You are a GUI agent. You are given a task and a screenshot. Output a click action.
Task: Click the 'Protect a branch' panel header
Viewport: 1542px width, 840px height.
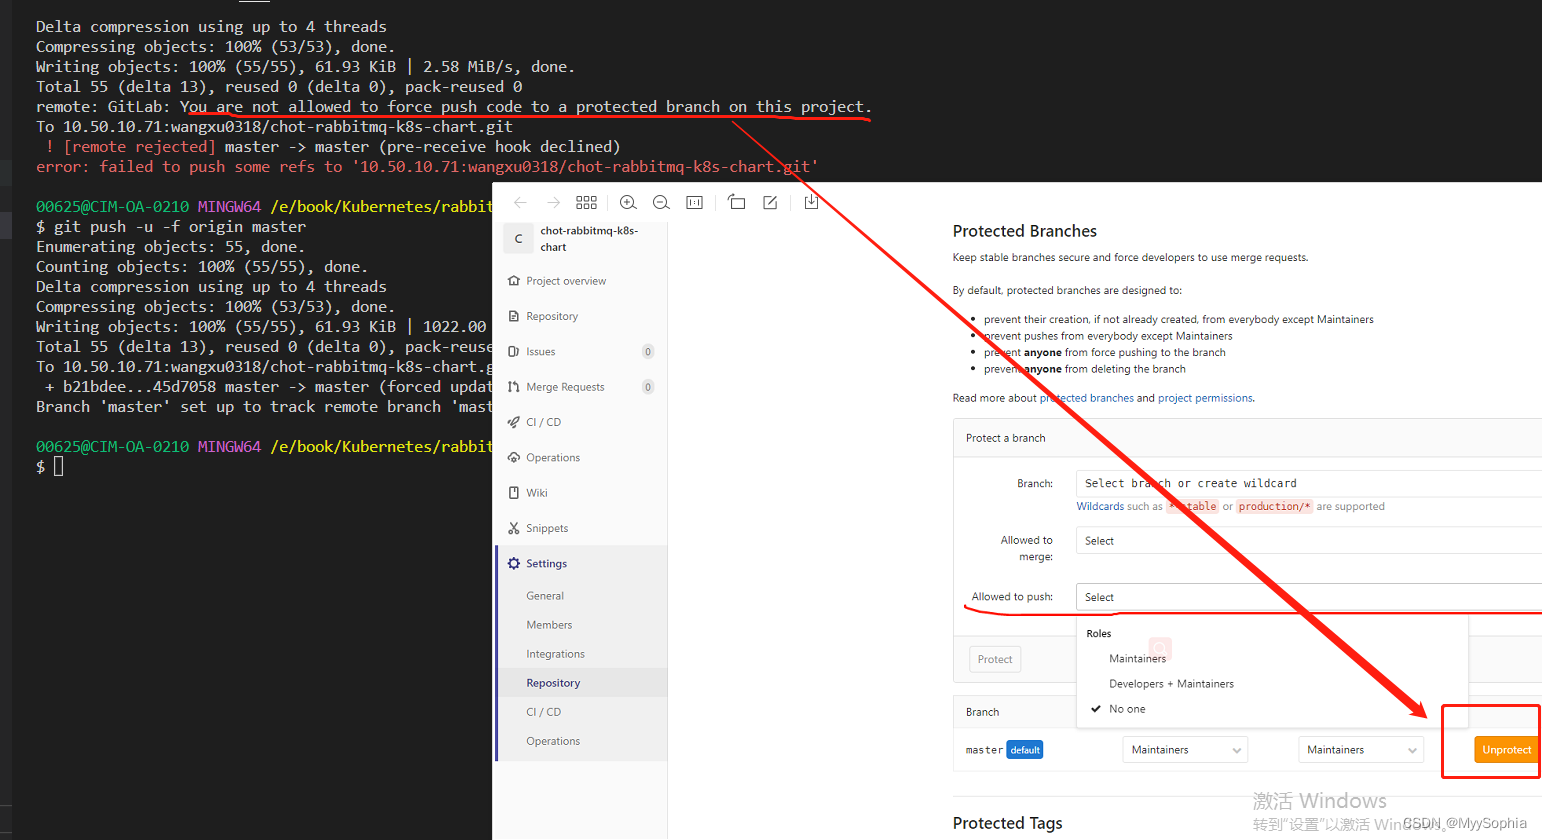coord(1248,438)
